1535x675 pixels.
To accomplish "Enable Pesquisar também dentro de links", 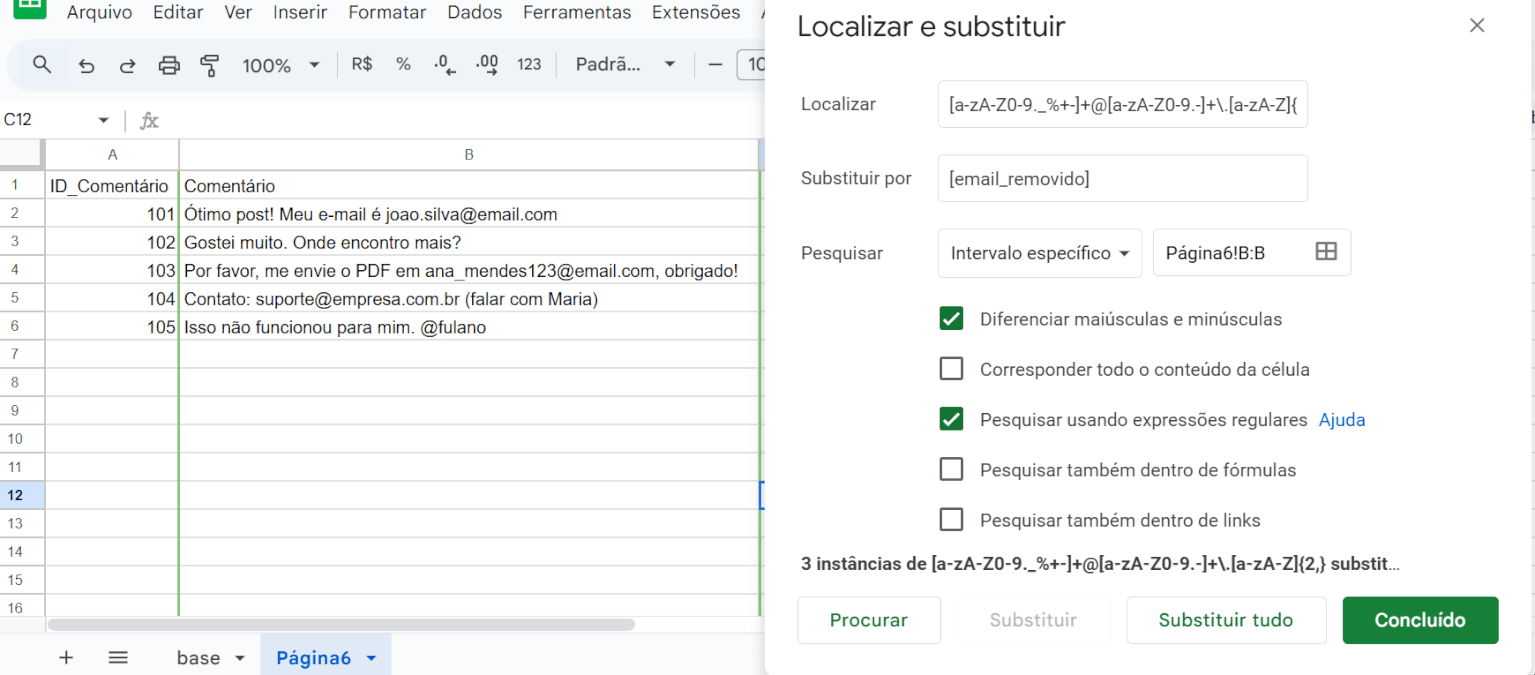I will coord(951,520).
